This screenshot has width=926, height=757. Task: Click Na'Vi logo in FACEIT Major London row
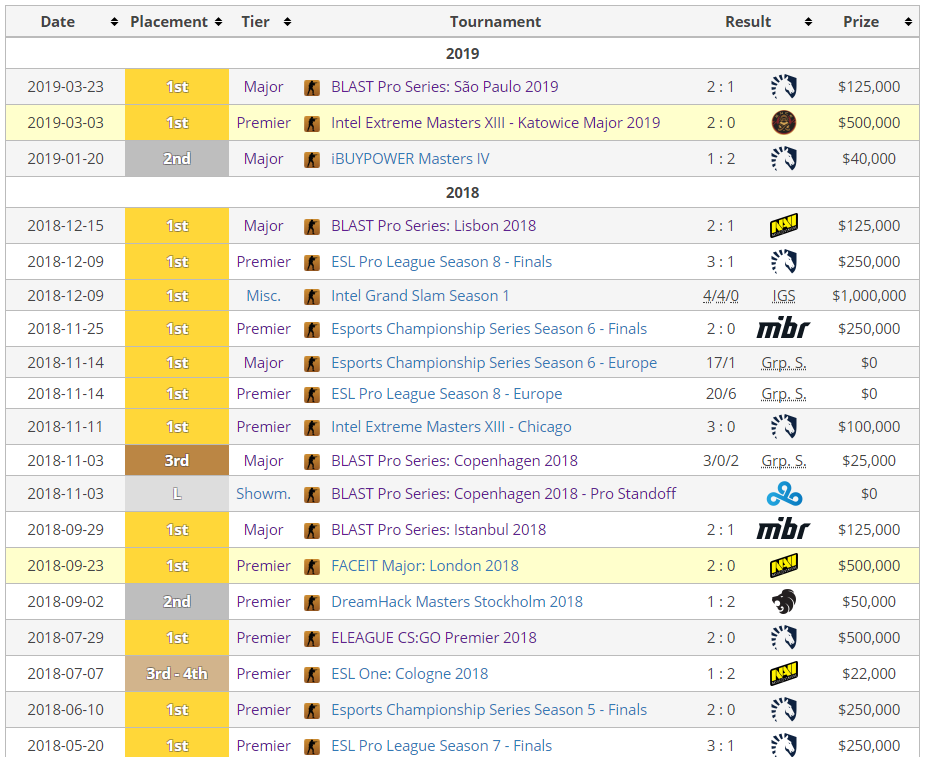[x=784, y=566]
